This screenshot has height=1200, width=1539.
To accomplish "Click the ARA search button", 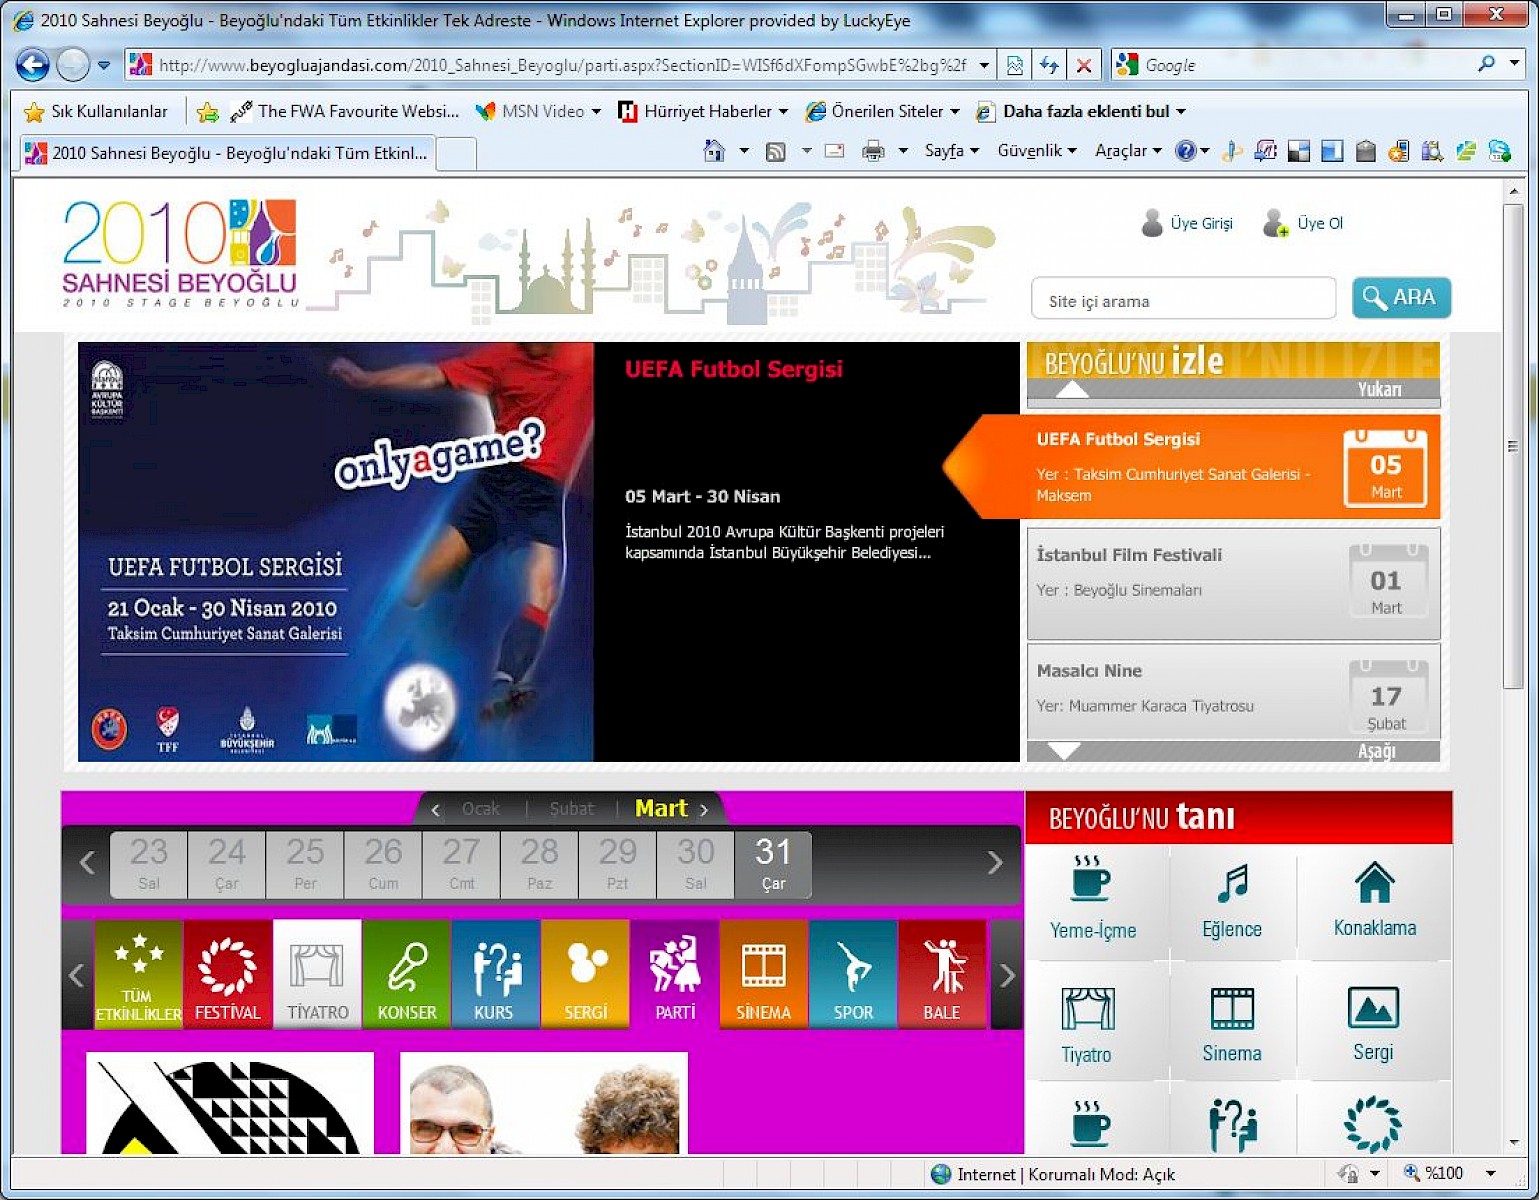I will [1400, 298].
